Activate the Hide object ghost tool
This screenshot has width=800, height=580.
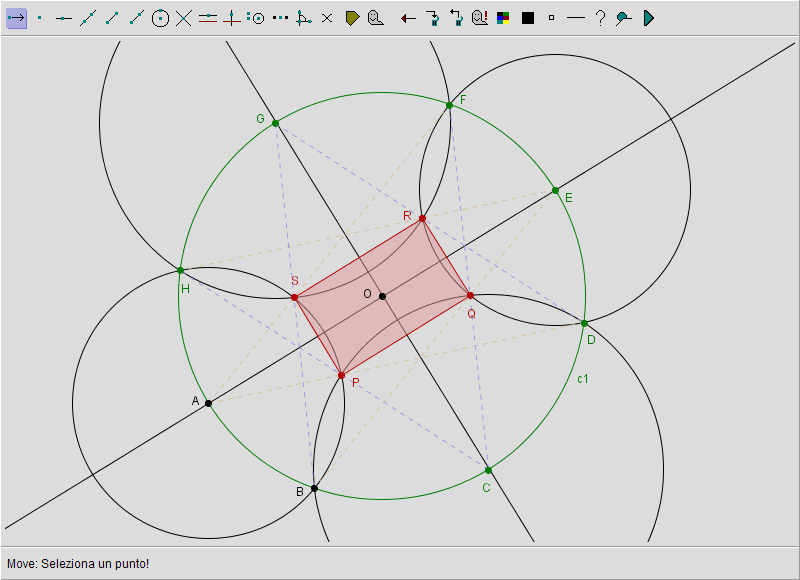point(376,18)
